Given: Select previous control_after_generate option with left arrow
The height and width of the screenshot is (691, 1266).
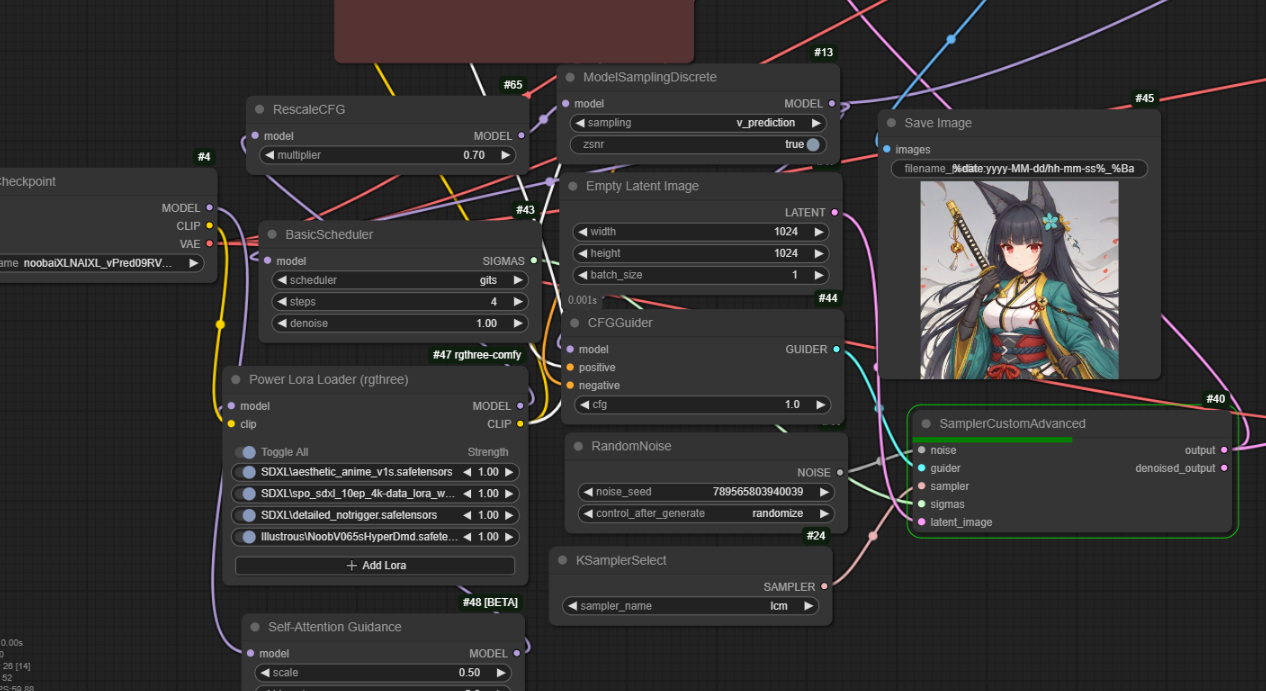Looking at the screenshot, I should tap(588, 513).
